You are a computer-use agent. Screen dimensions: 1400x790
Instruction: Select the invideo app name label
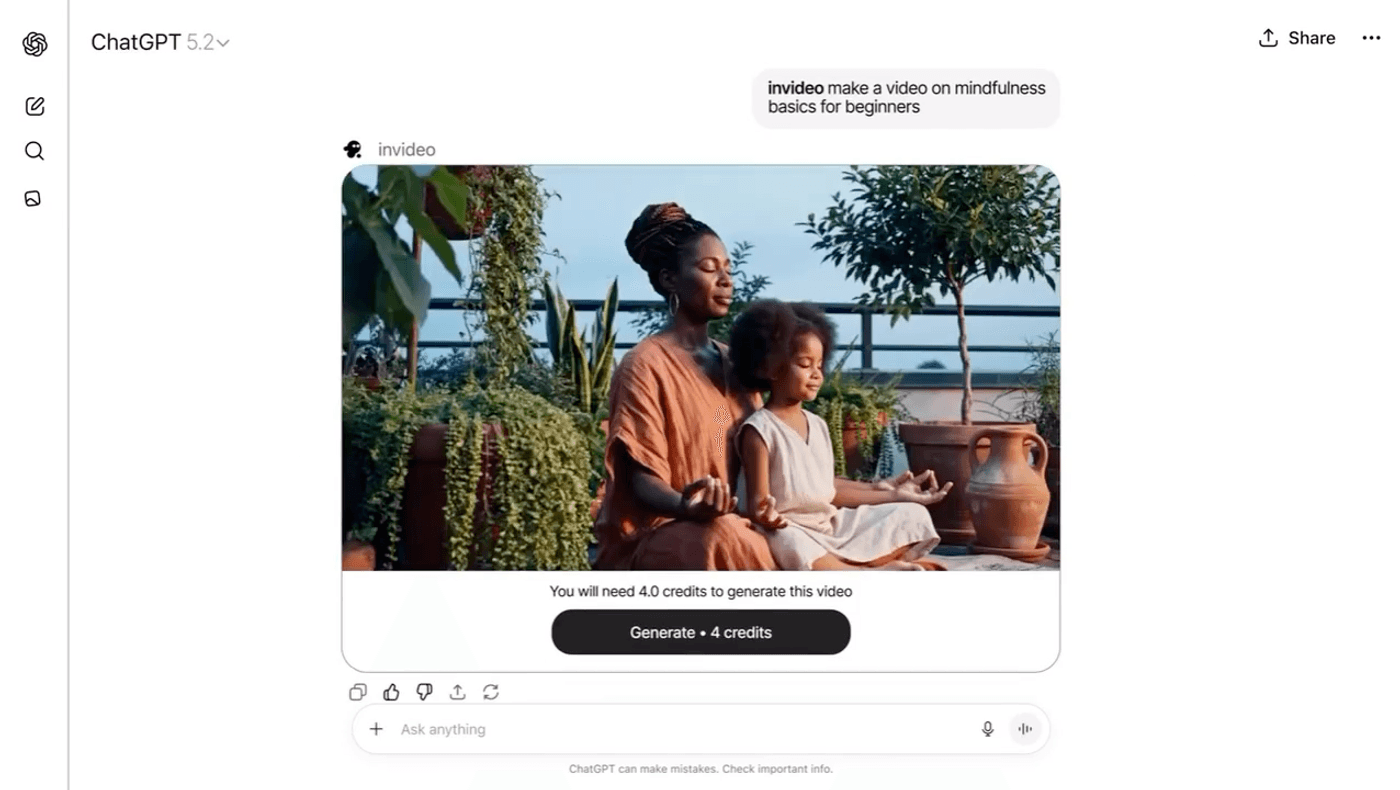(x=406, y=149)
